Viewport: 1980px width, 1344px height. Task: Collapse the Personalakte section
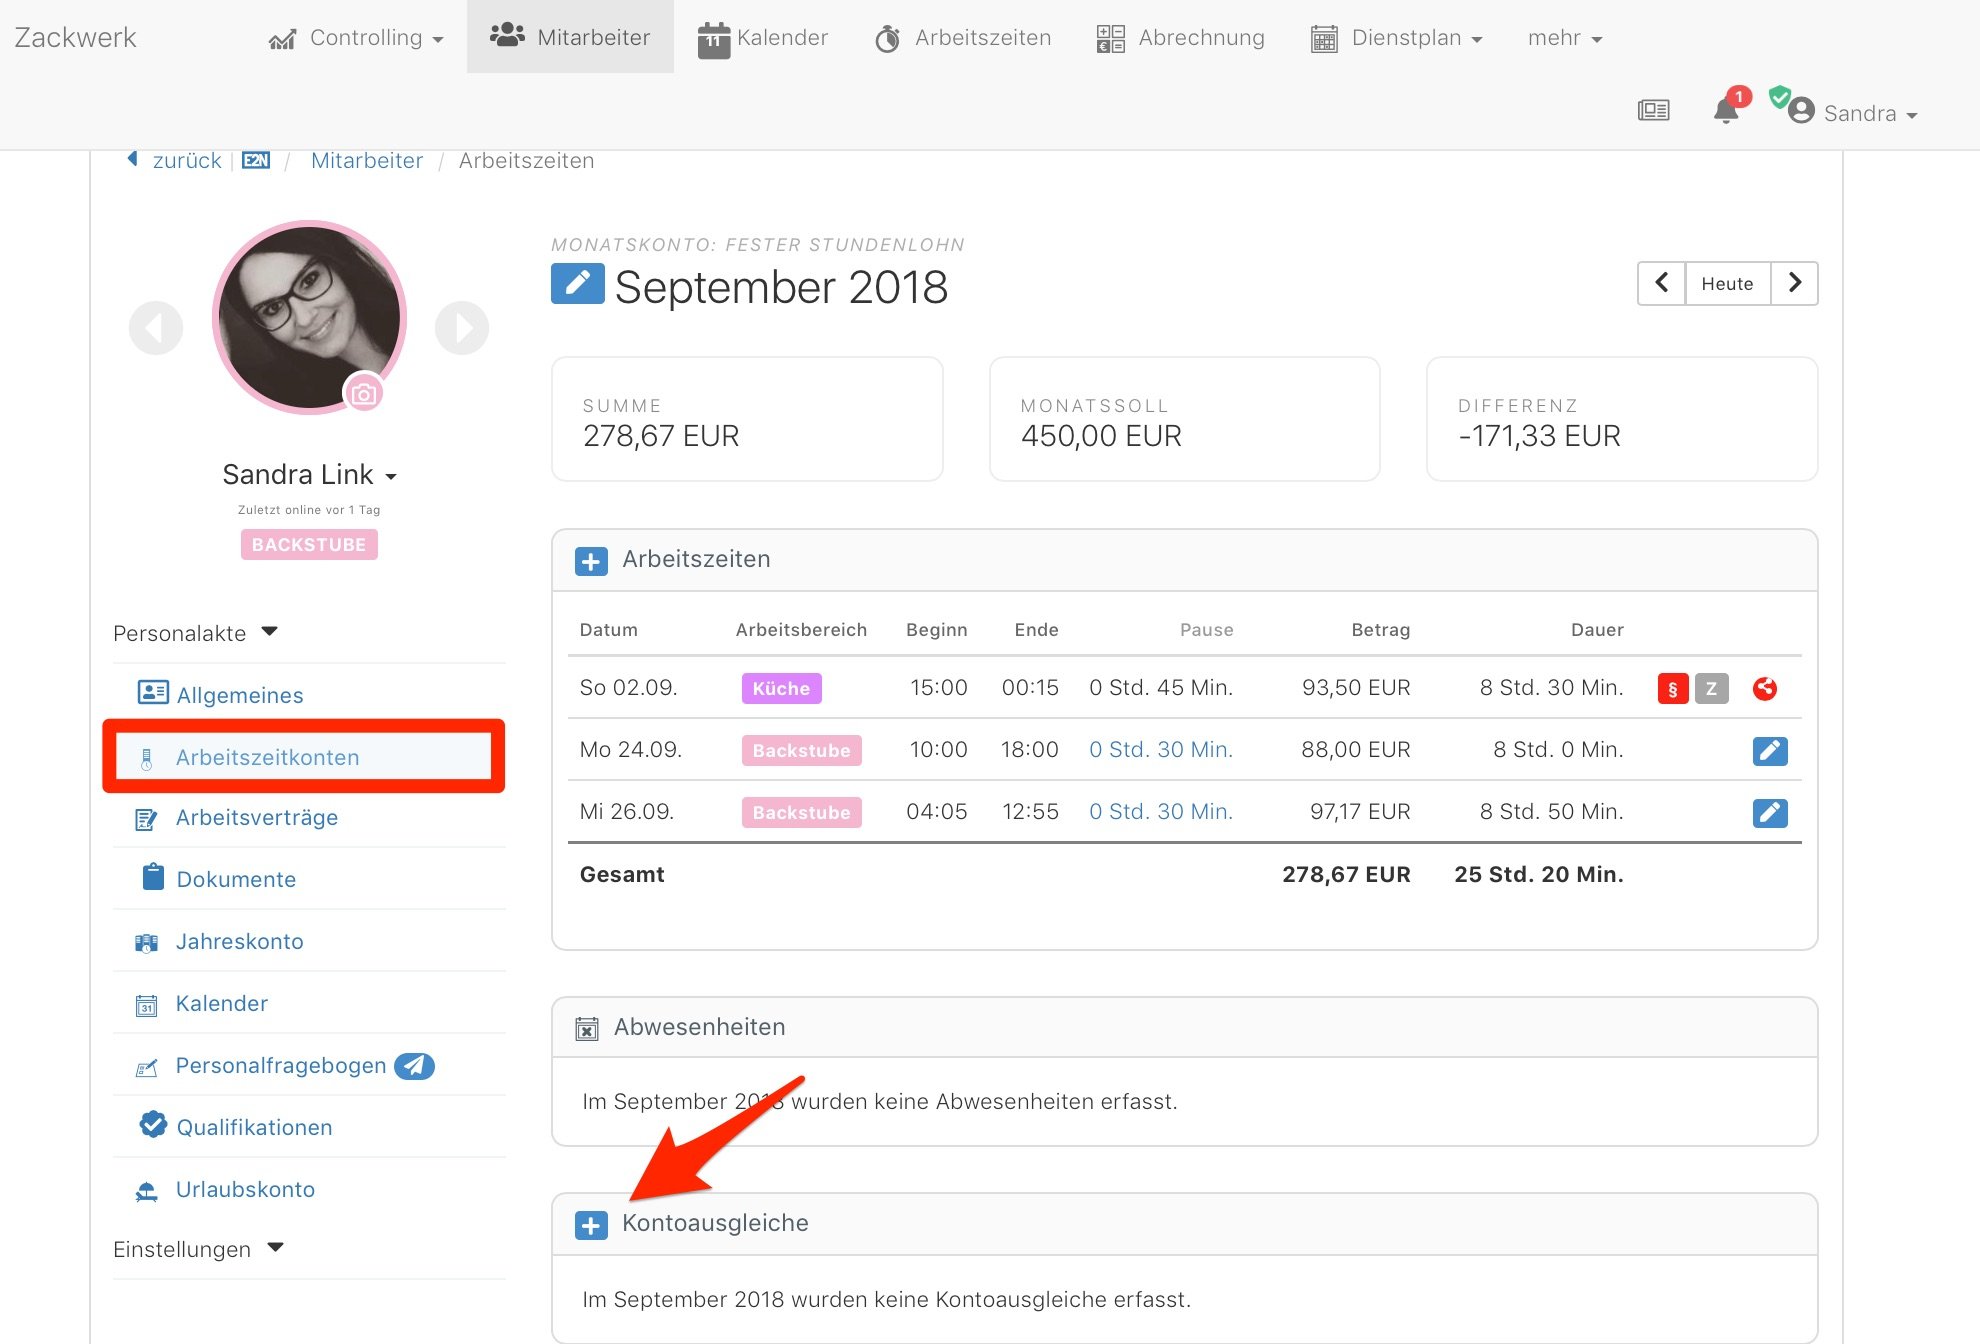tap(196, 633)
